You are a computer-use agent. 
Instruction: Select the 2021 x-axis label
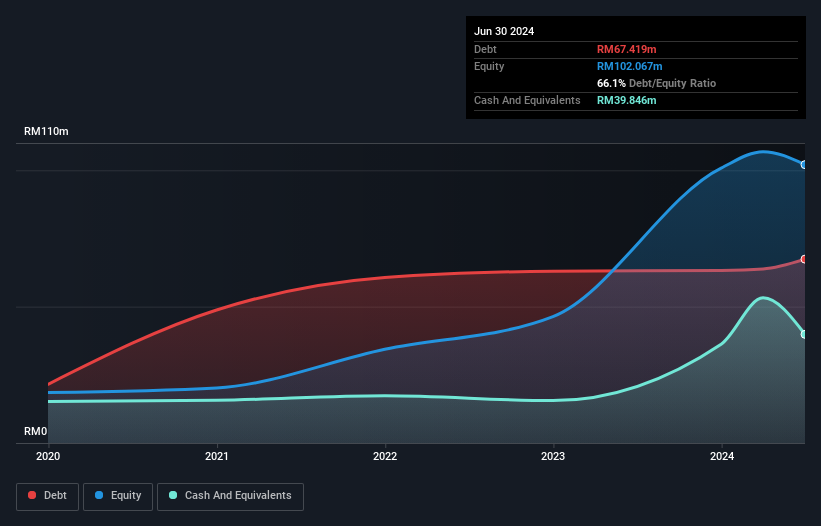click(x=217, y=456)
